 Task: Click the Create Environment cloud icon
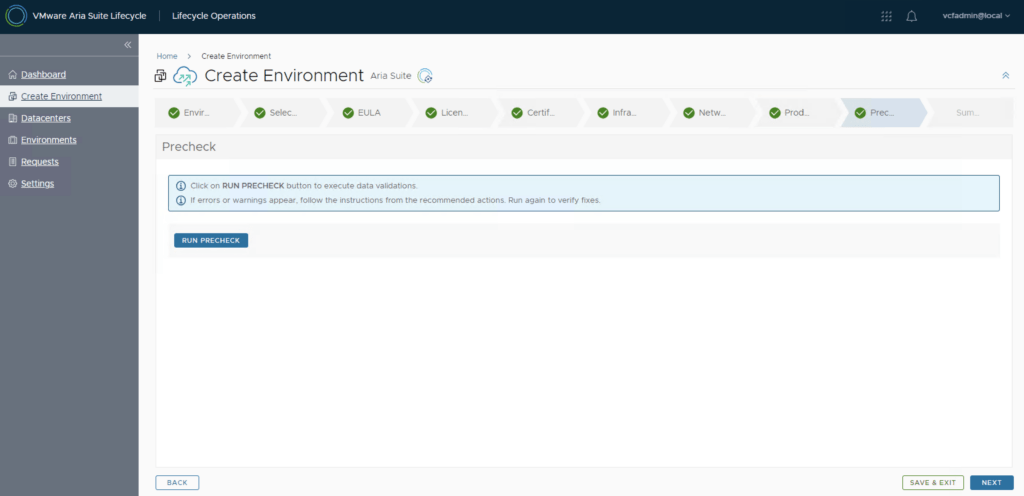(186, 76)
